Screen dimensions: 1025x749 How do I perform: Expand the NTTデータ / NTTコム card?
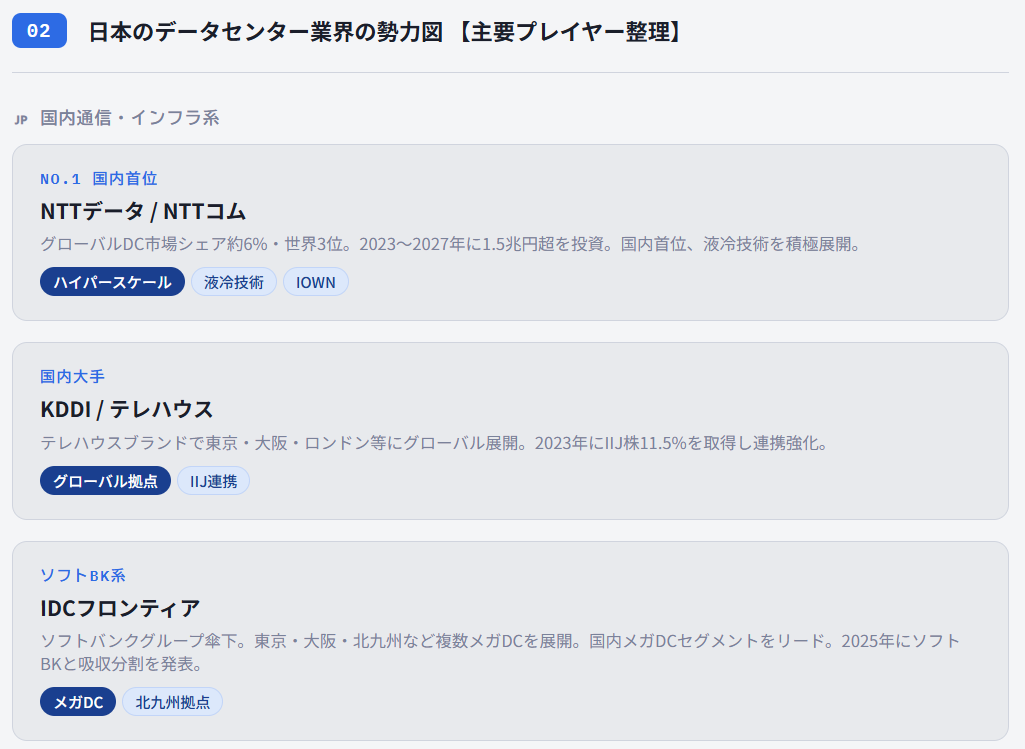(512, 231)
